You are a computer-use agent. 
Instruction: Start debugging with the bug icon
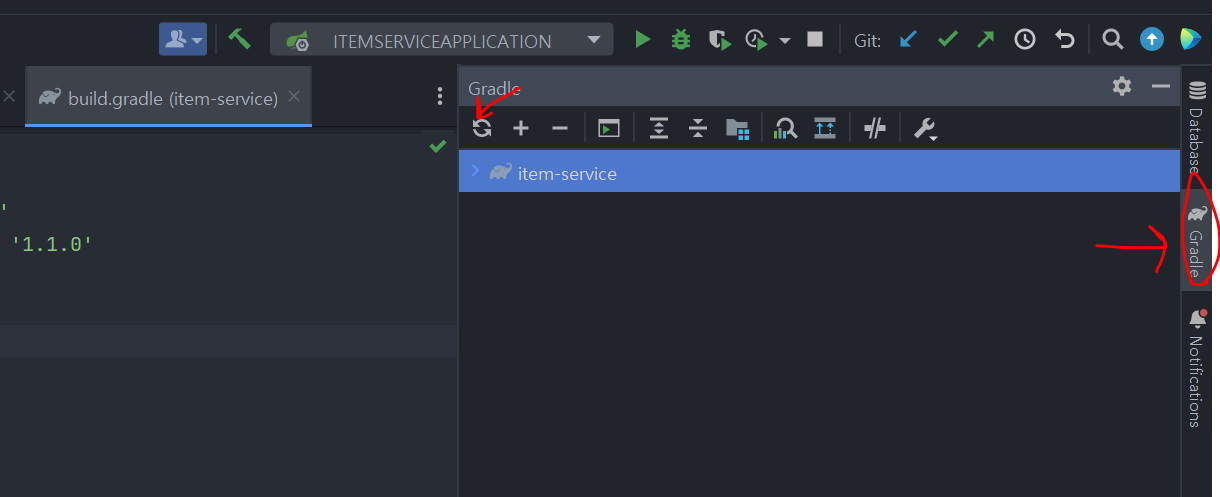681,40
